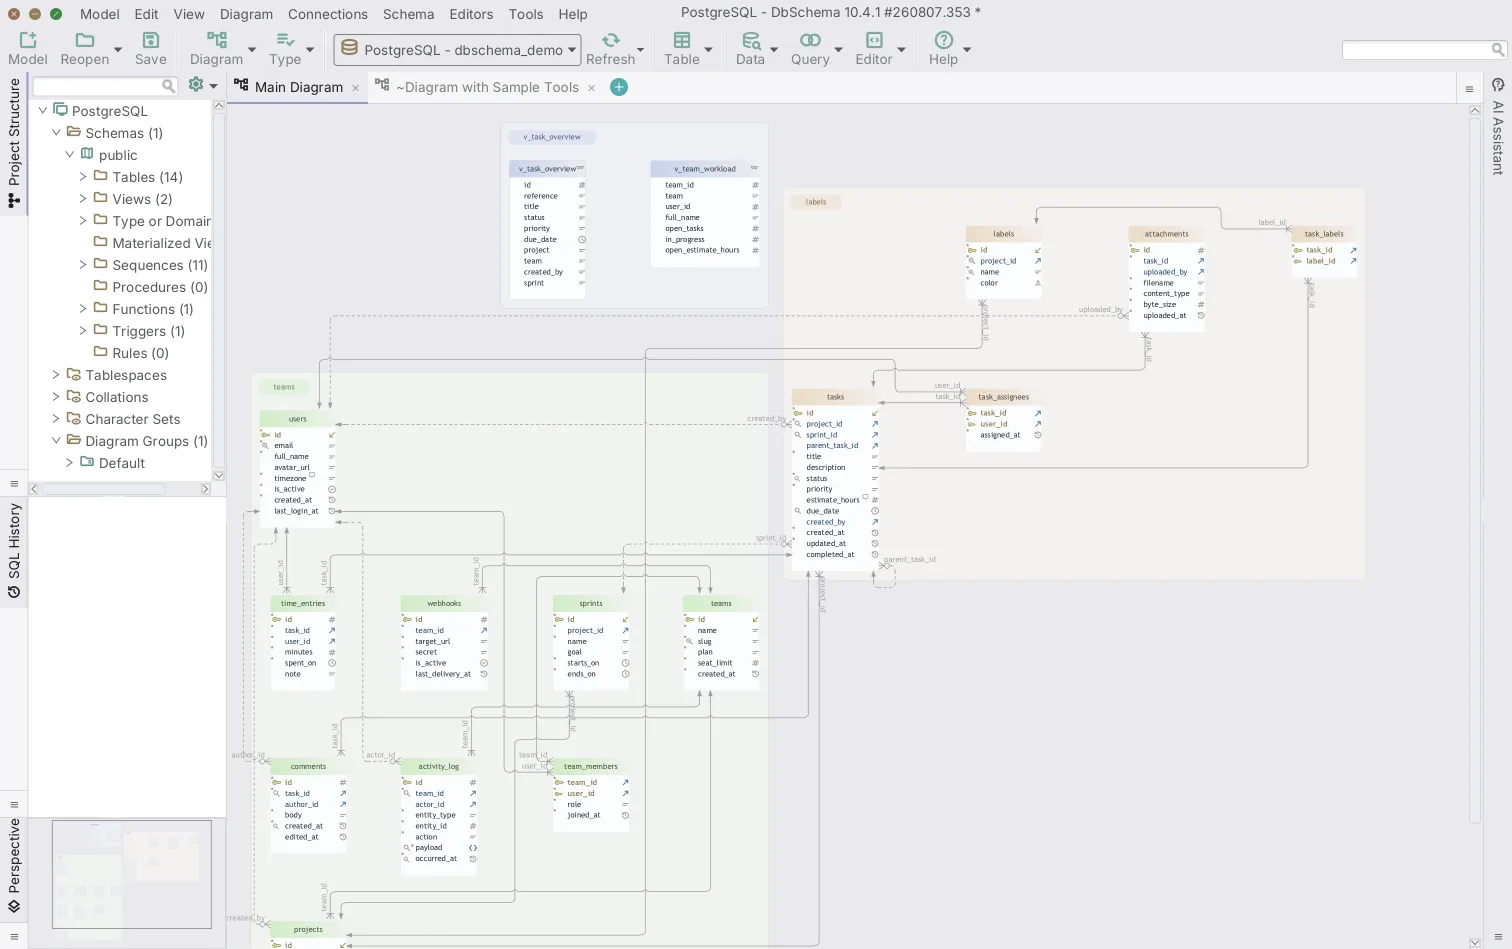Expand the Tablespaces tree node
Image resolution: width=1512 pixels, height=949 pixels.
[56, 374]
